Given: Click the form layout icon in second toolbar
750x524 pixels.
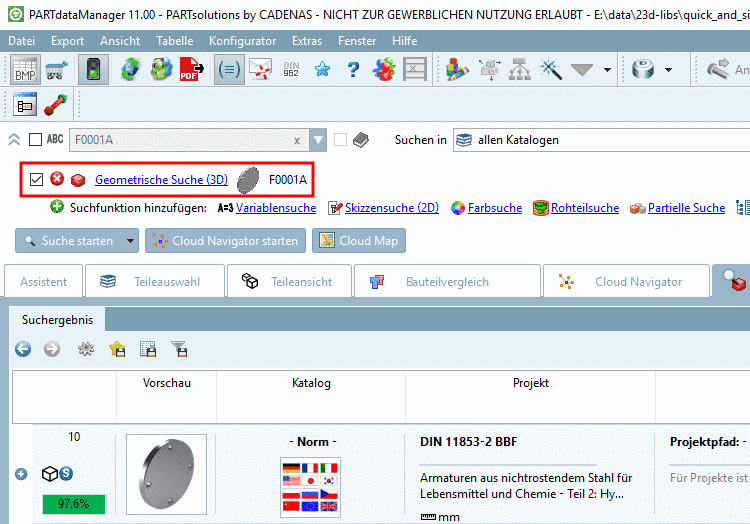Looking at the screenshot, I should (25, 105).
